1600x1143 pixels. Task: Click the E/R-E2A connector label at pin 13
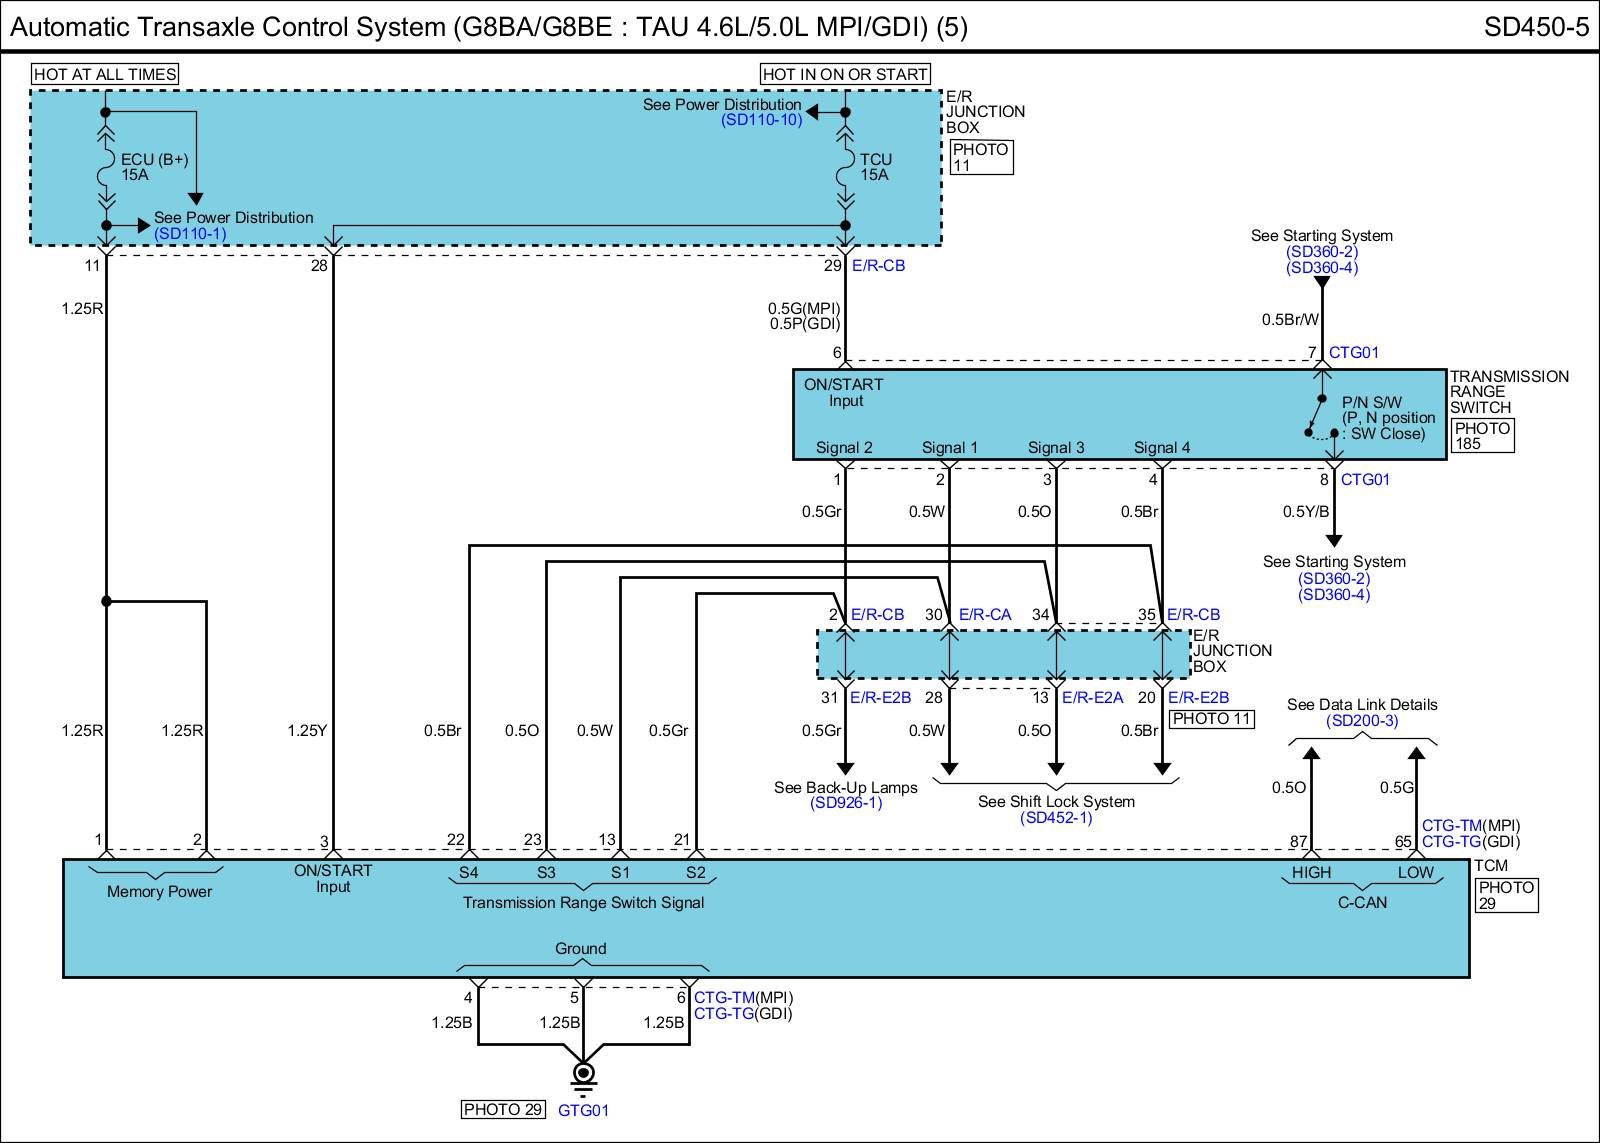1092,698
